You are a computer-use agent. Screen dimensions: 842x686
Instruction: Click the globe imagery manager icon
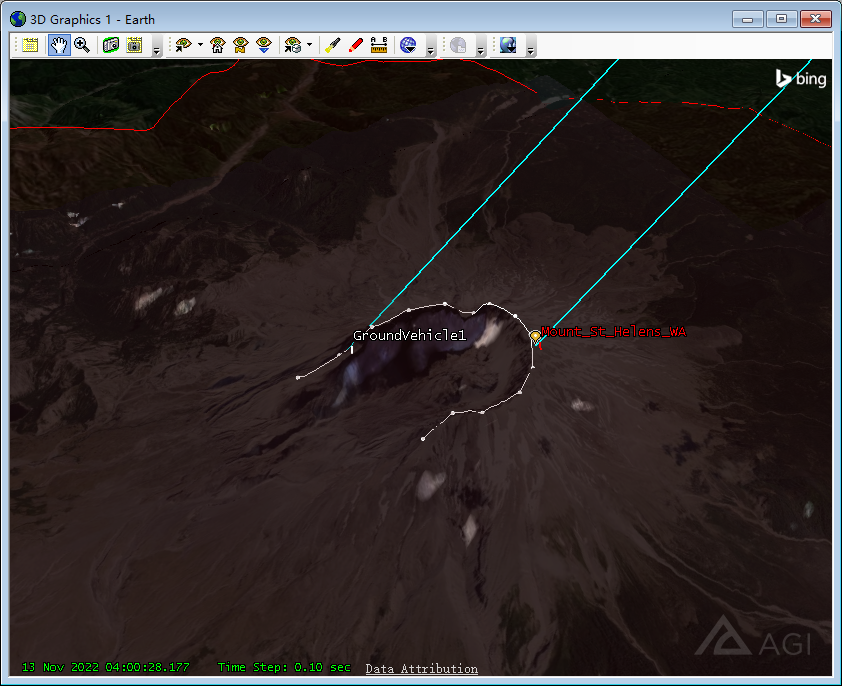408,45
